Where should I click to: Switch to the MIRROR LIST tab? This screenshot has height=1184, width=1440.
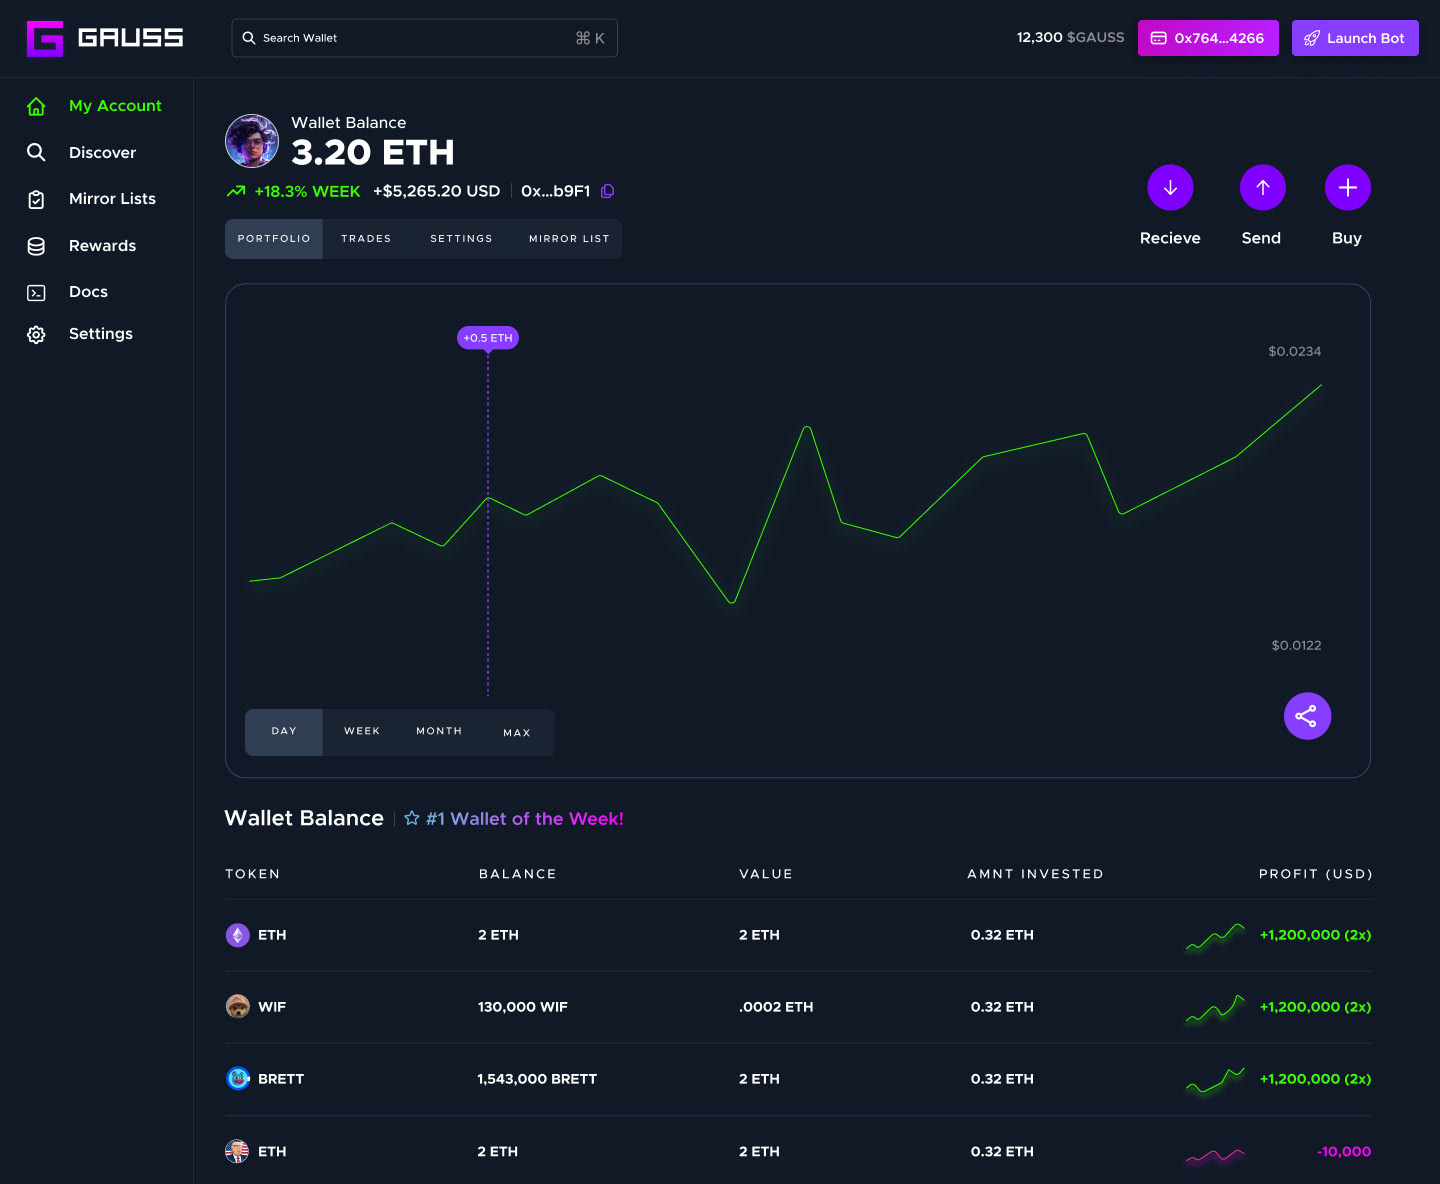[569, 239]
